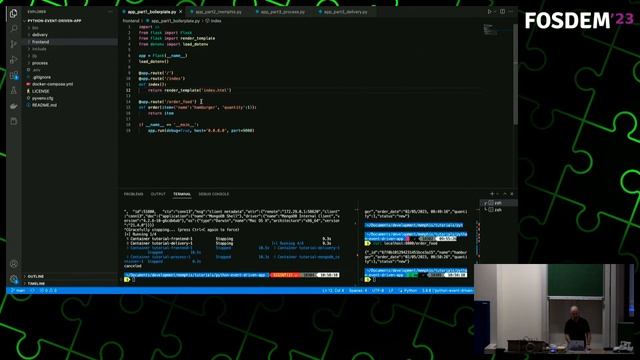Screen dimensions: 640x360
Task: Change indentation via Spaces: 4 indicator
Action: tap(358, 291)
